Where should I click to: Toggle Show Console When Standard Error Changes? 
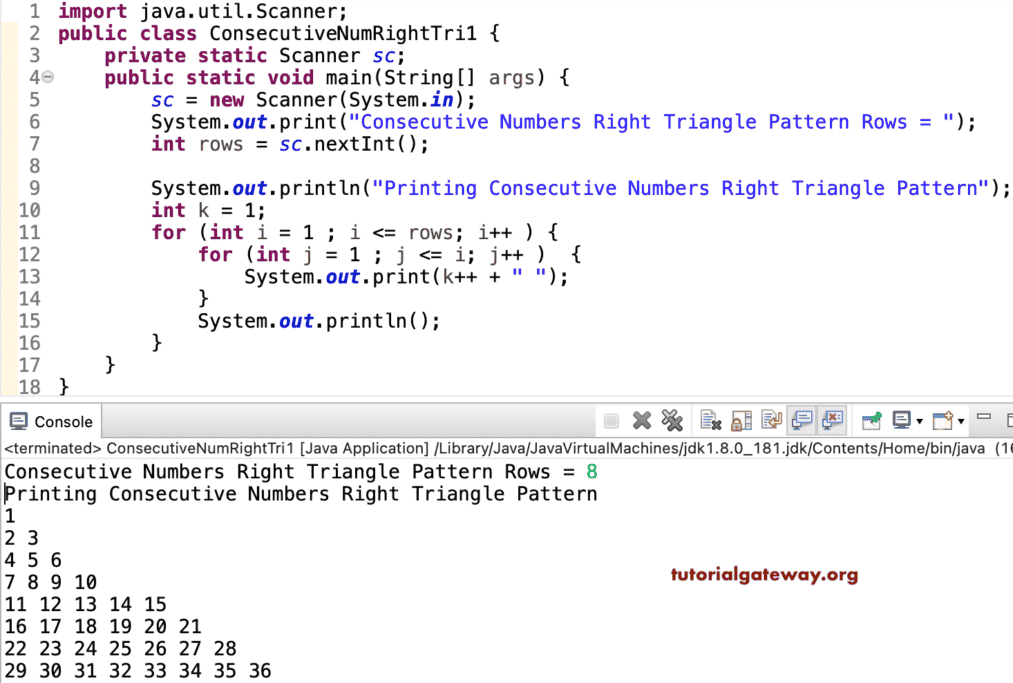[x=833, y=420]
